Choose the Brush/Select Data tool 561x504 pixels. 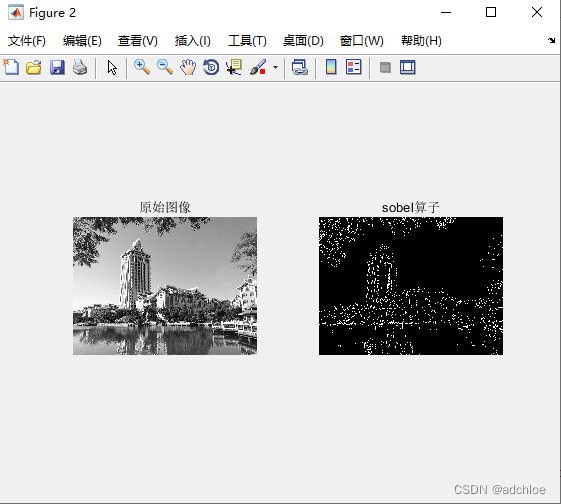(x=258, y=67)
